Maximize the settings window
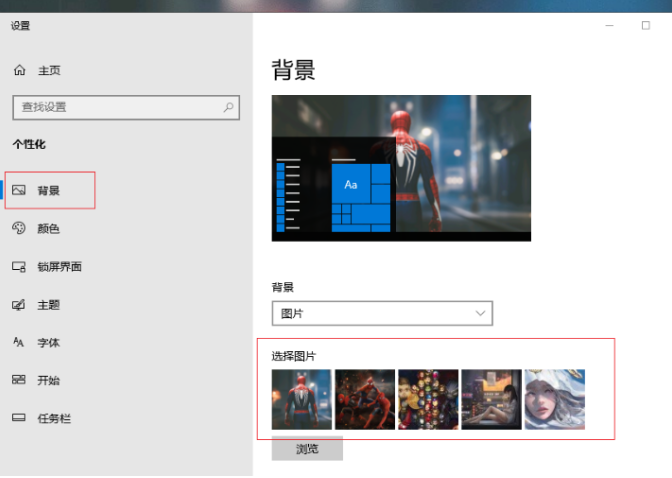The image size is (672, 478). tap(646, 26)
